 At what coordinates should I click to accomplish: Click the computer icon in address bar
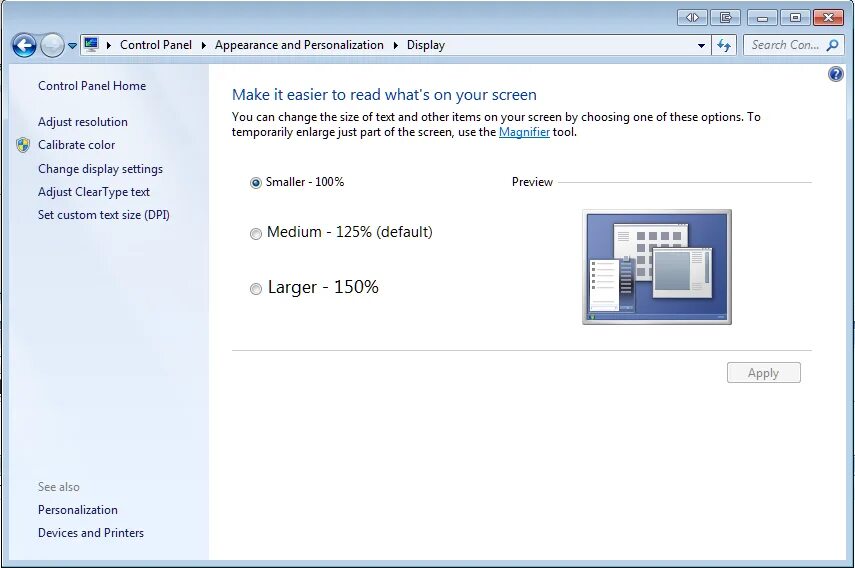(x=91, y=45)
